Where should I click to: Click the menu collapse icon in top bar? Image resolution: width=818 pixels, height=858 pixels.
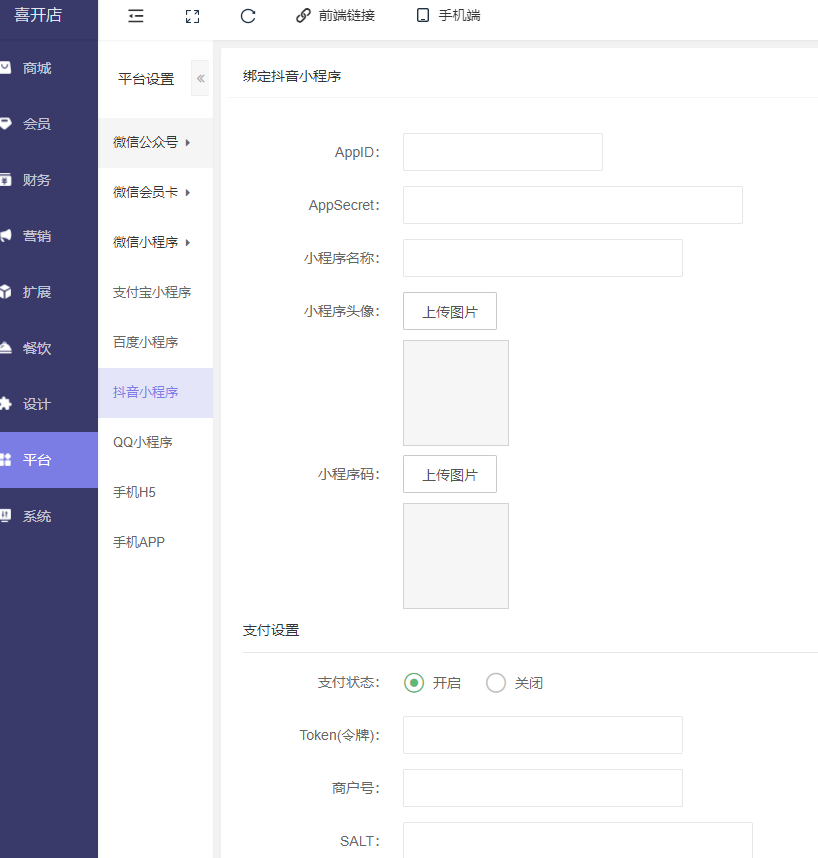coord(136,16)
